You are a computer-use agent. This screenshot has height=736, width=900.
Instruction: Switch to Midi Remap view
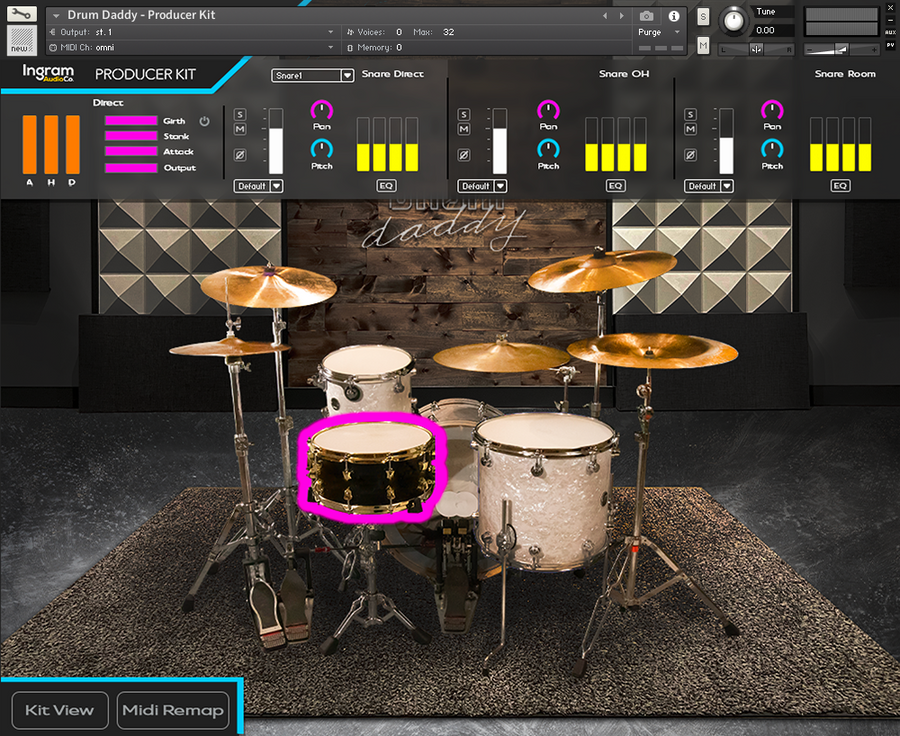pyautogui.click(x=172, y=710)
